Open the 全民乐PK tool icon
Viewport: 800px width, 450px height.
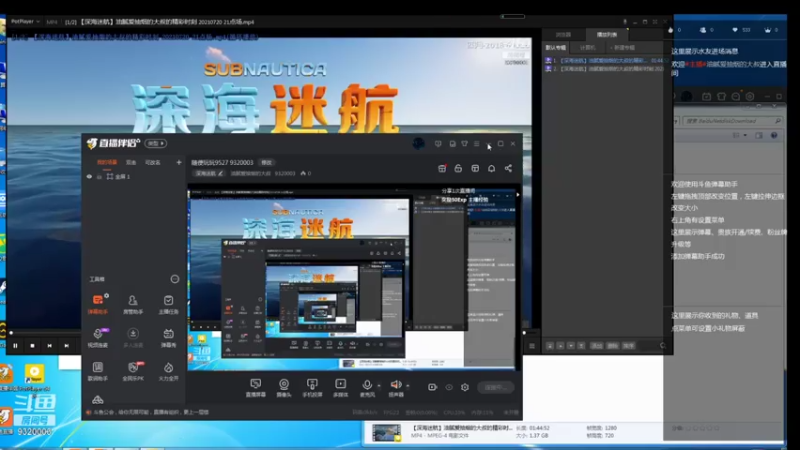pos(133,371)
